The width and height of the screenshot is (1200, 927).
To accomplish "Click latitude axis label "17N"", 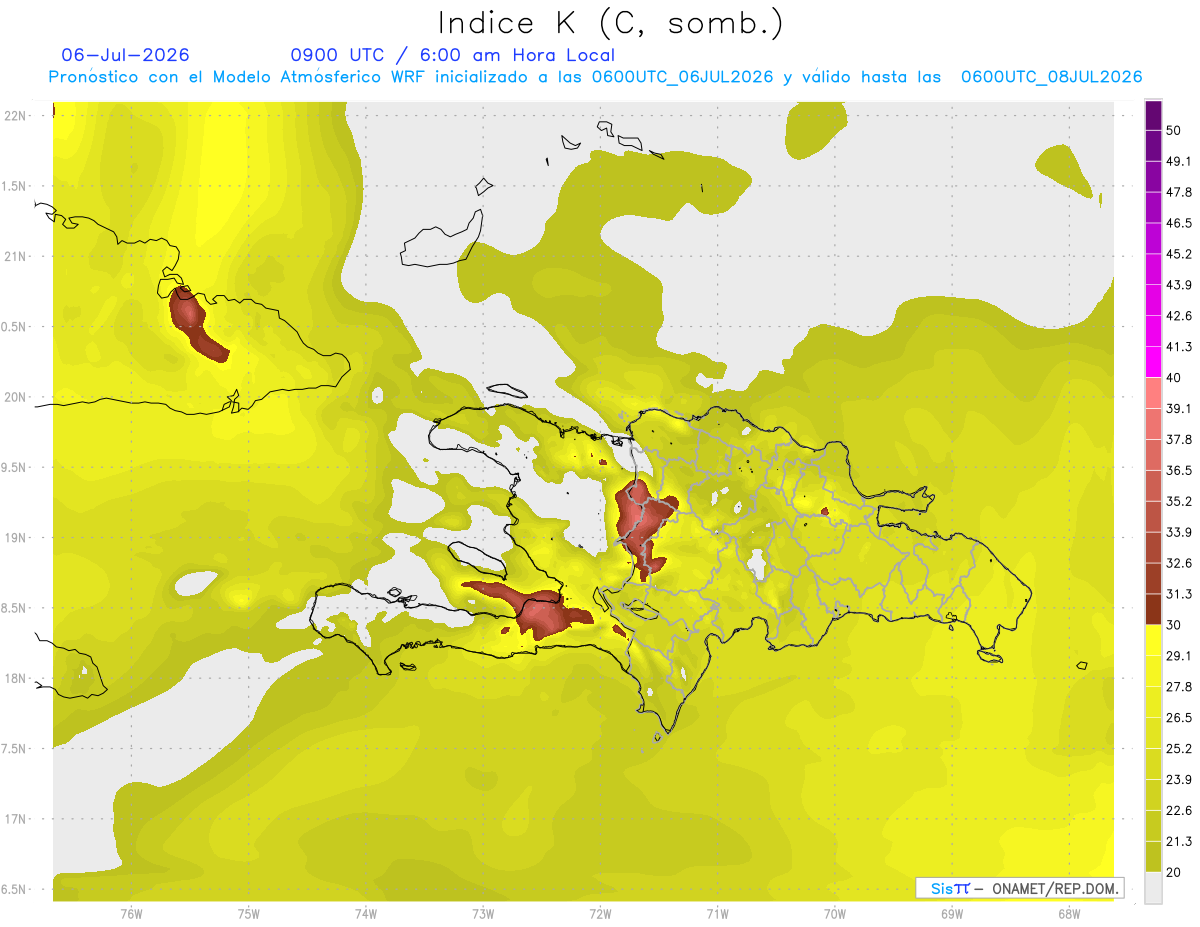I will pyautogui.click(x=14, y=819).
